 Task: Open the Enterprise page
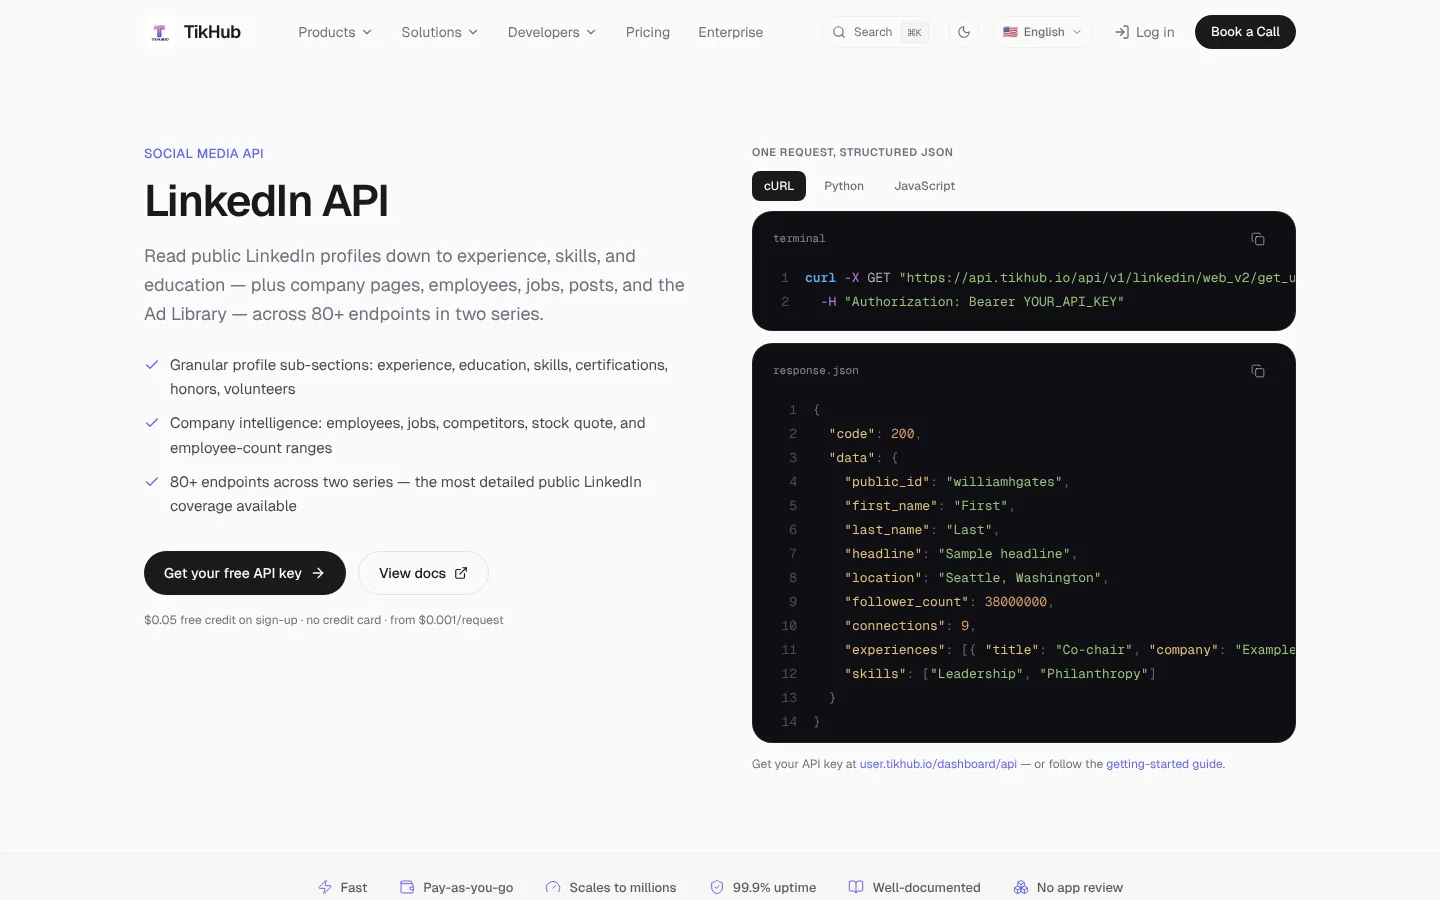731,32
